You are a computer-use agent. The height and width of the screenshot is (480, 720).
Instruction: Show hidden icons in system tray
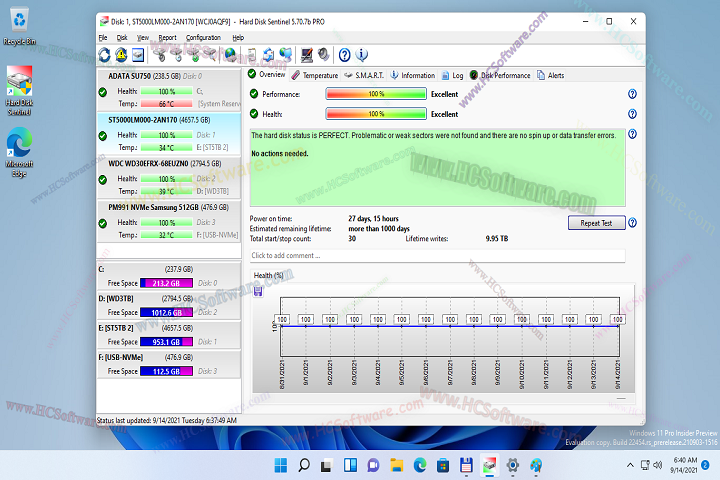coord(630,465)
